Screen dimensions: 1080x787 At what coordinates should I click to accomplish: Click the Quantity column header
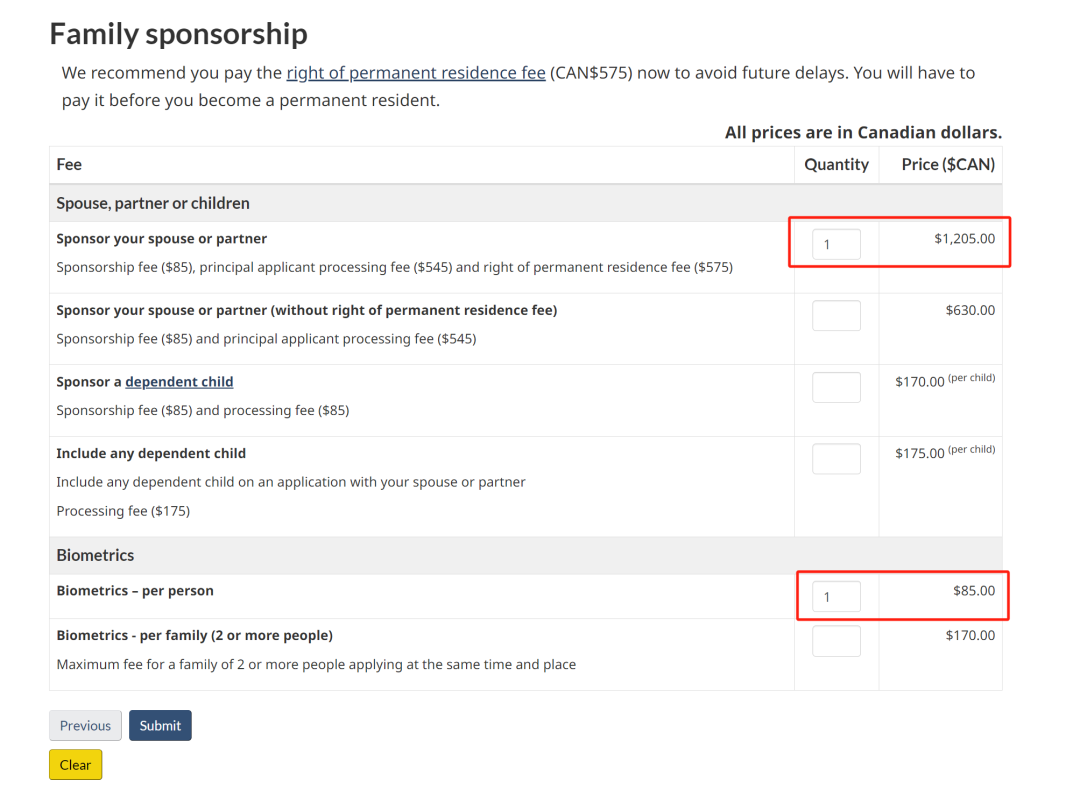coord(836,165)
